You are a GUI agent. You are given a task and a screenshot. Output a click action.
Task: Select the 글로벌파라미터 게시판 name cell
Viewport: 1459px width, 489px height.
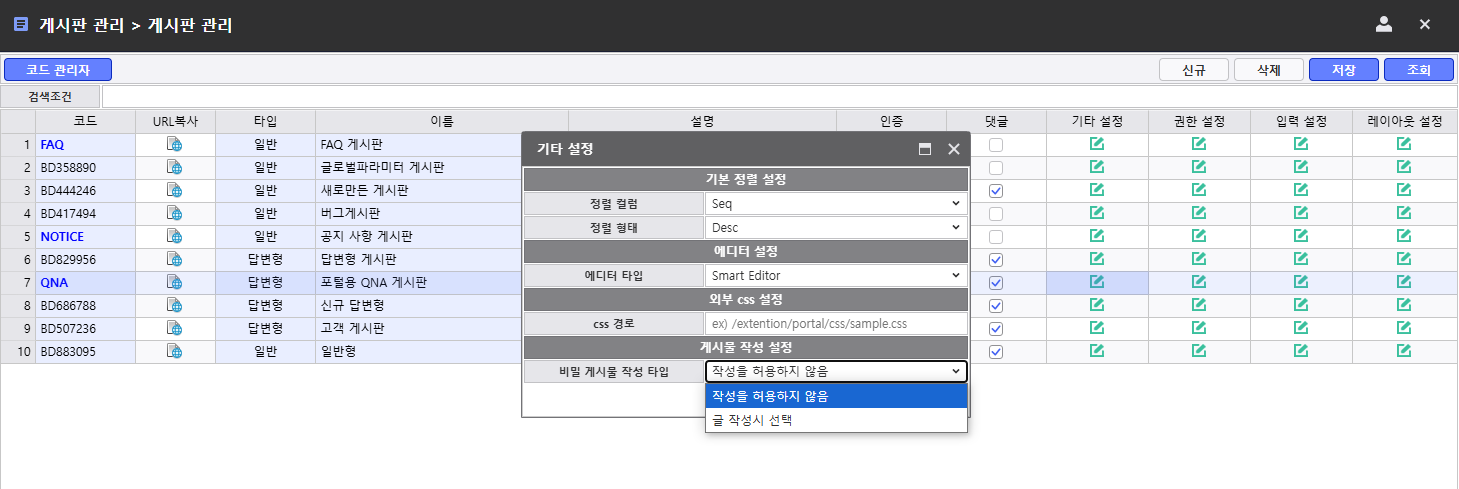pyautogui.click(x=419, y=167)
